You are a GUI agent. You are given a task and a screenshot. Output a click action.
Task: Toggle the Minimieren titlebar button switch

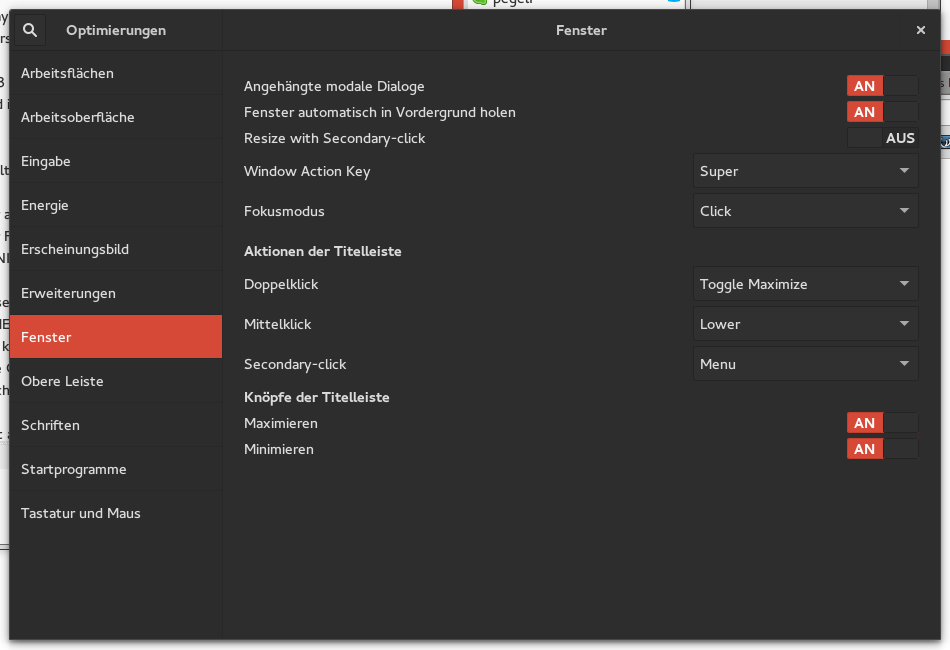(x=882, y=449)
